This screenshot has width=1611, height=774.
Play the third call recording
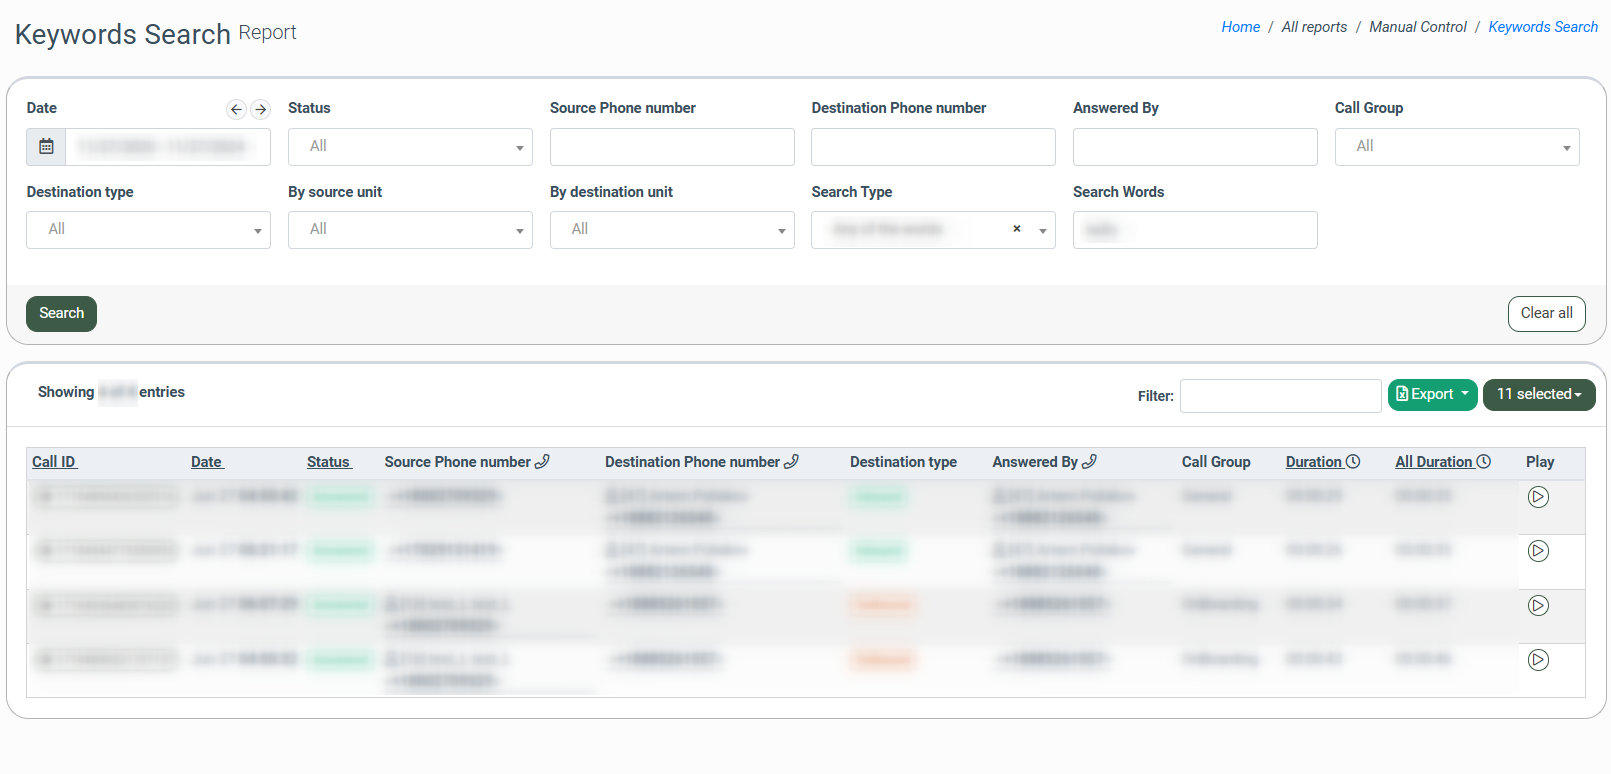point(1538,606)
